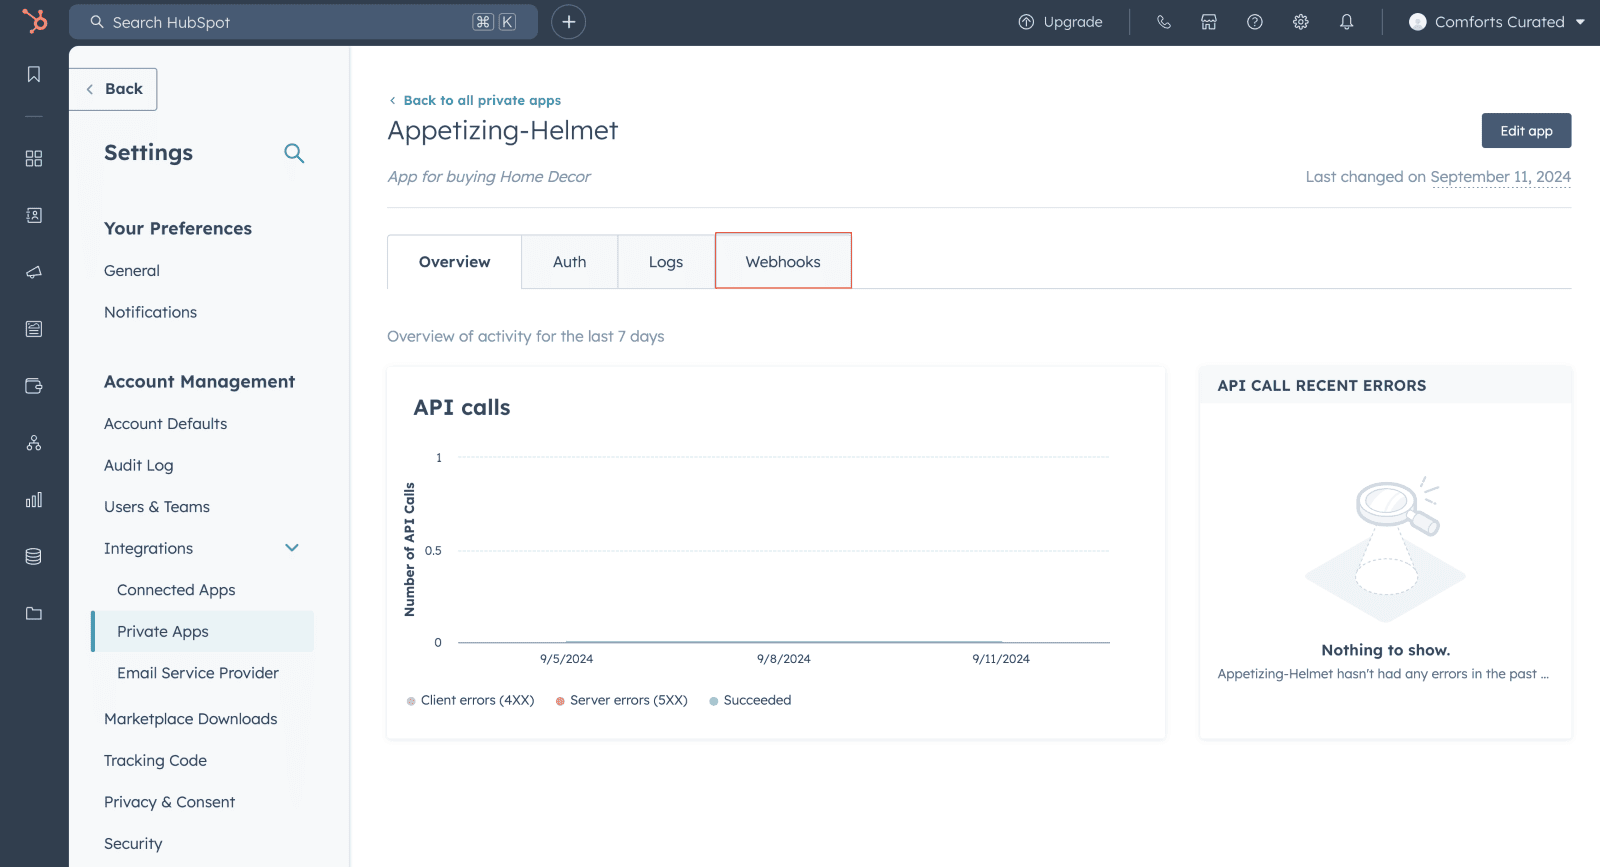The image size is (1600, 867).
Task: Open the Automation workflows icon
Action: tap(34, 443)
